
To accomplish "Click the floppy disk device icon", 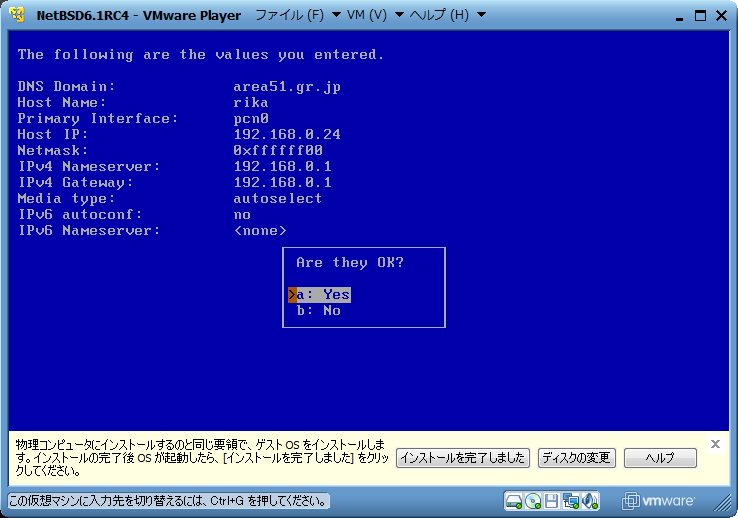I will [x=551, y=501].
